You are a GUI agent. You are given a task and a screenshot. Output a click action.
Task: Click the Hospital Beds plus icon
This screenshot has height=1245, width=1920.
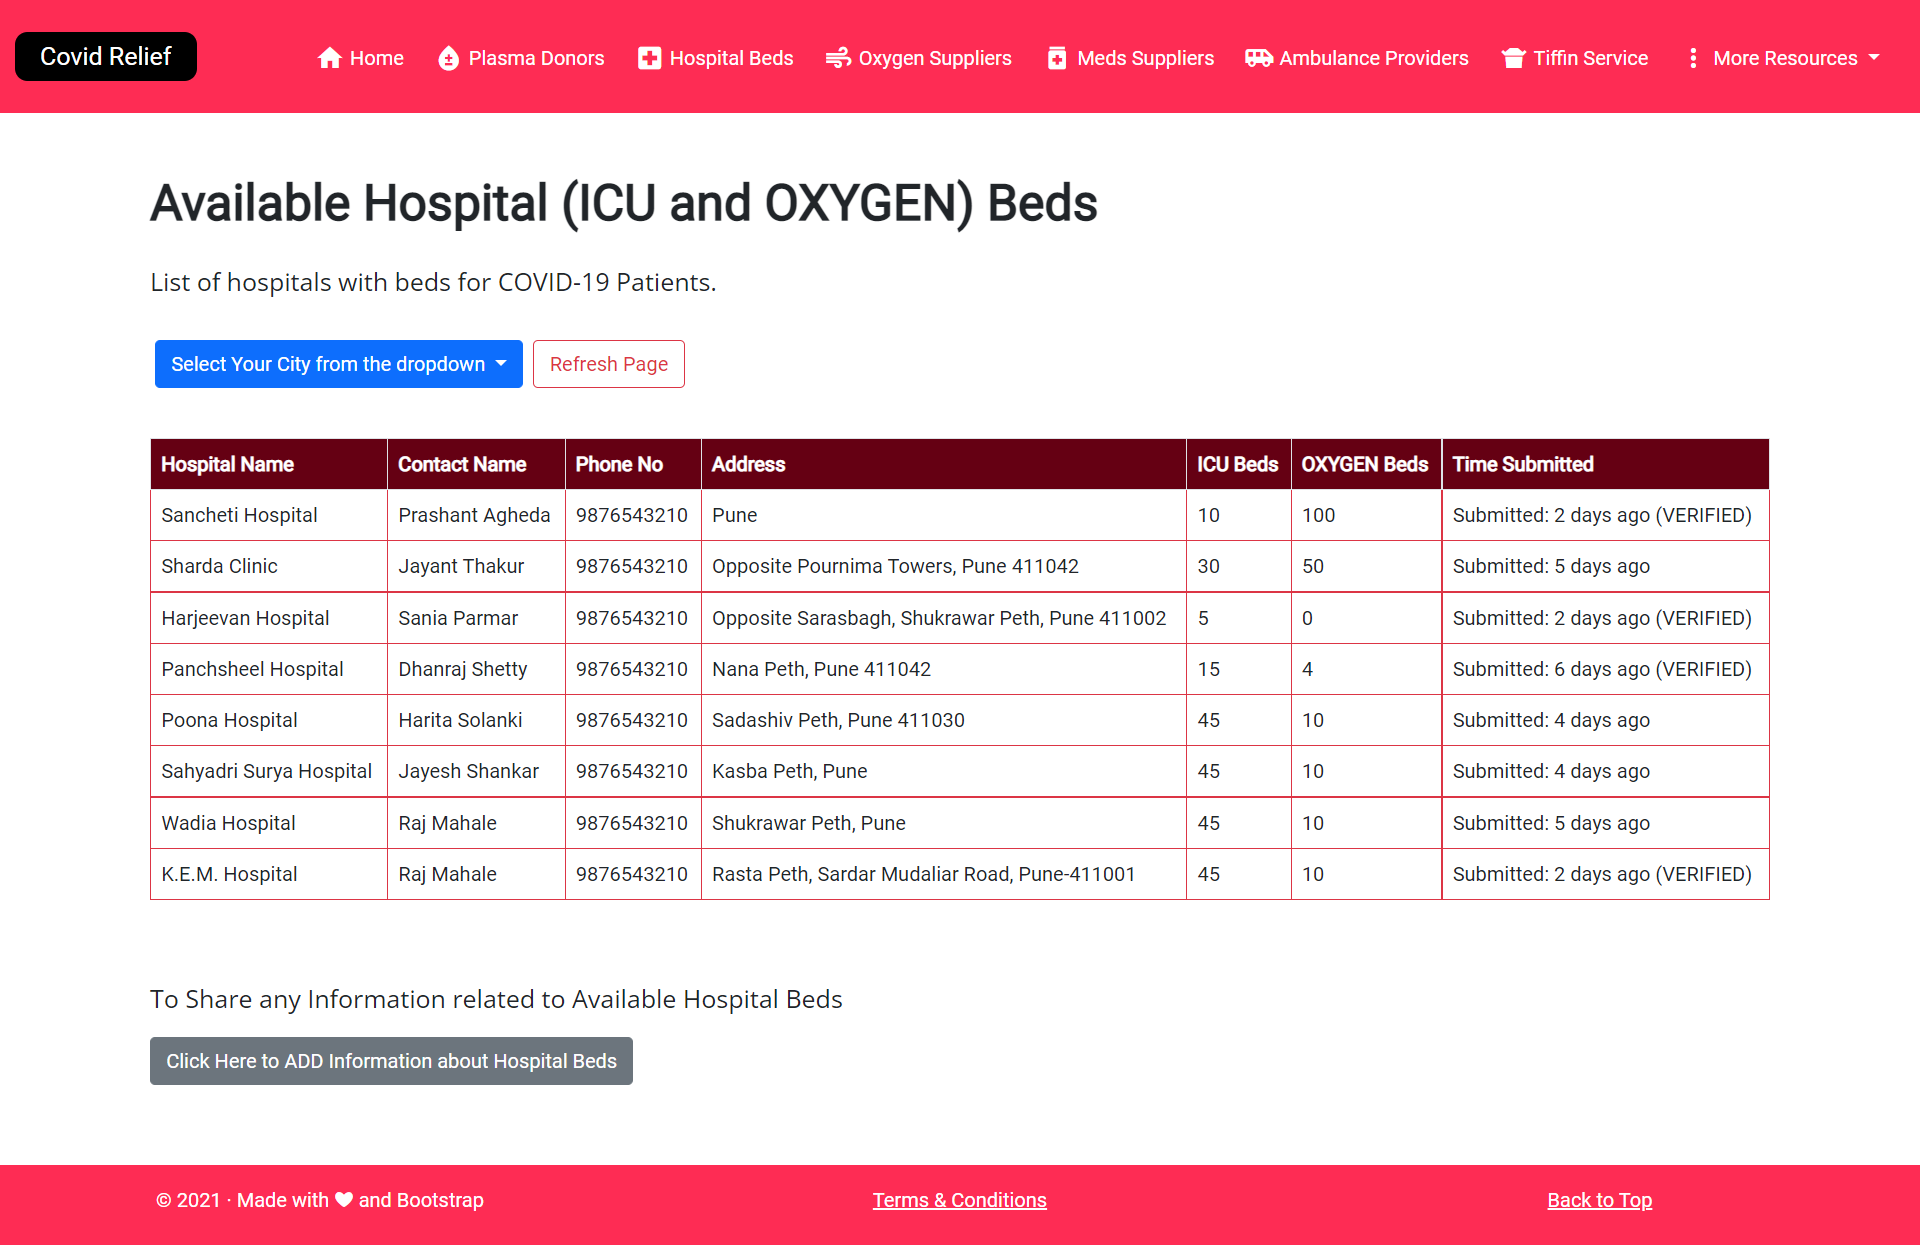649,58
